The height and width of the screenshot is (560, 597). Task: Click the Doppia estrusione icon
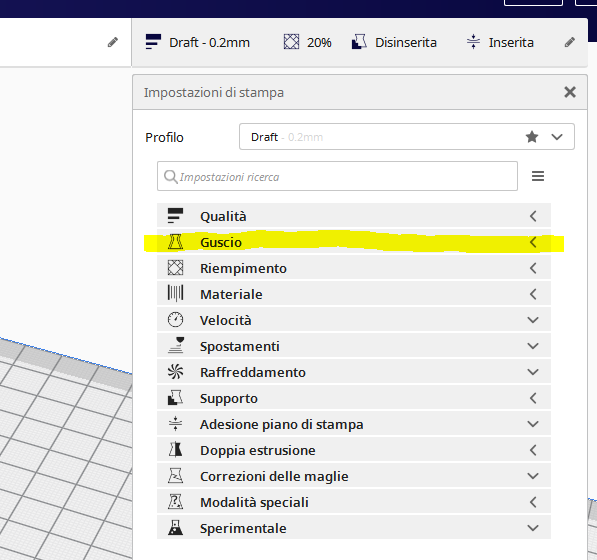pos(175,450)
